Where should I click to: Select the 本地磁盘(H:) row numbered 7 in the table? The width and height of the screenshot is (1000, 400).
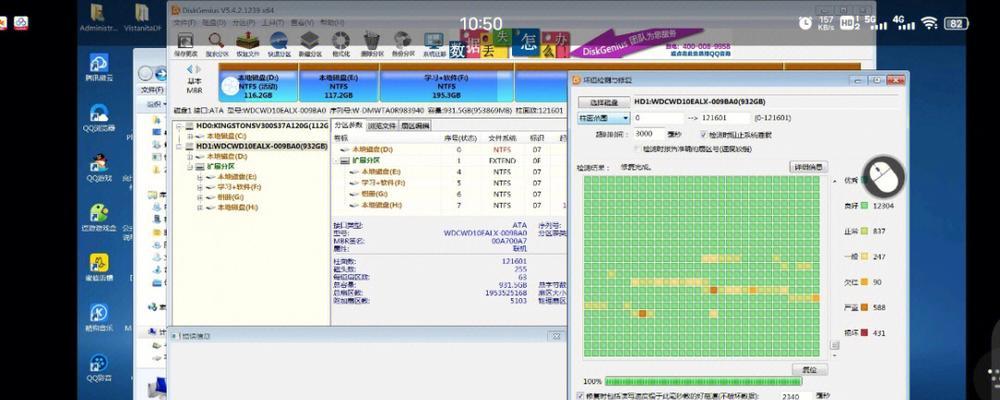pyautogui.click(x=448, y=205)
